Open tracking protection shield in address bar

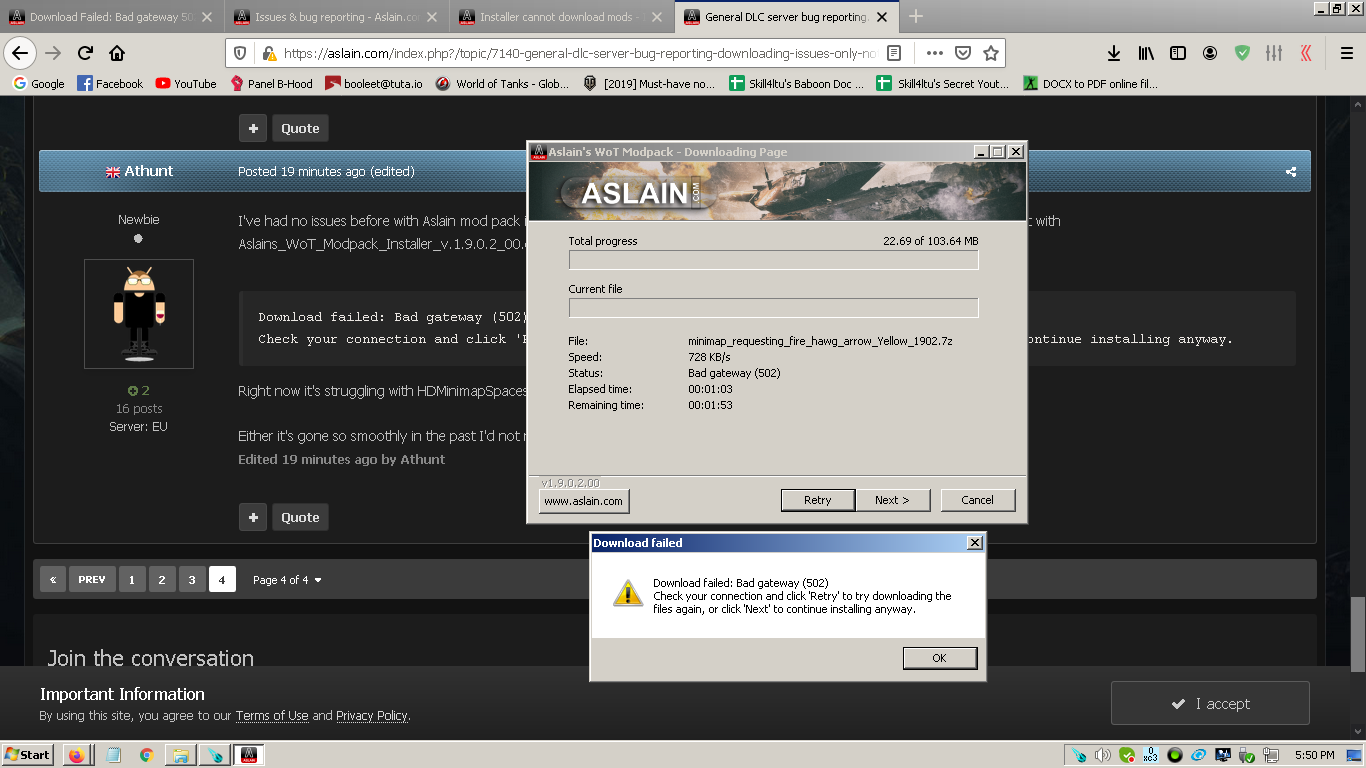(240, 53)
